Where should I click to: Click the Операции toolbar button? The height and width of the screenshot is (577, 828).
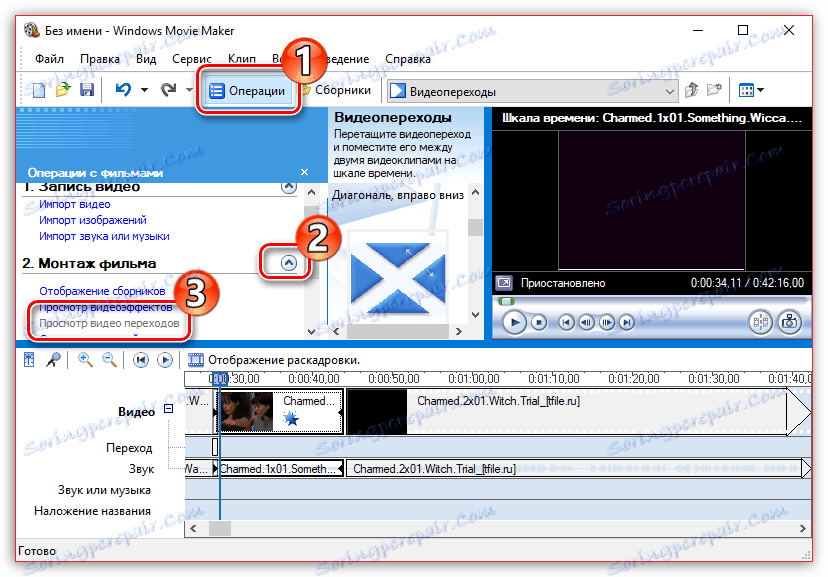coord(248,90)
